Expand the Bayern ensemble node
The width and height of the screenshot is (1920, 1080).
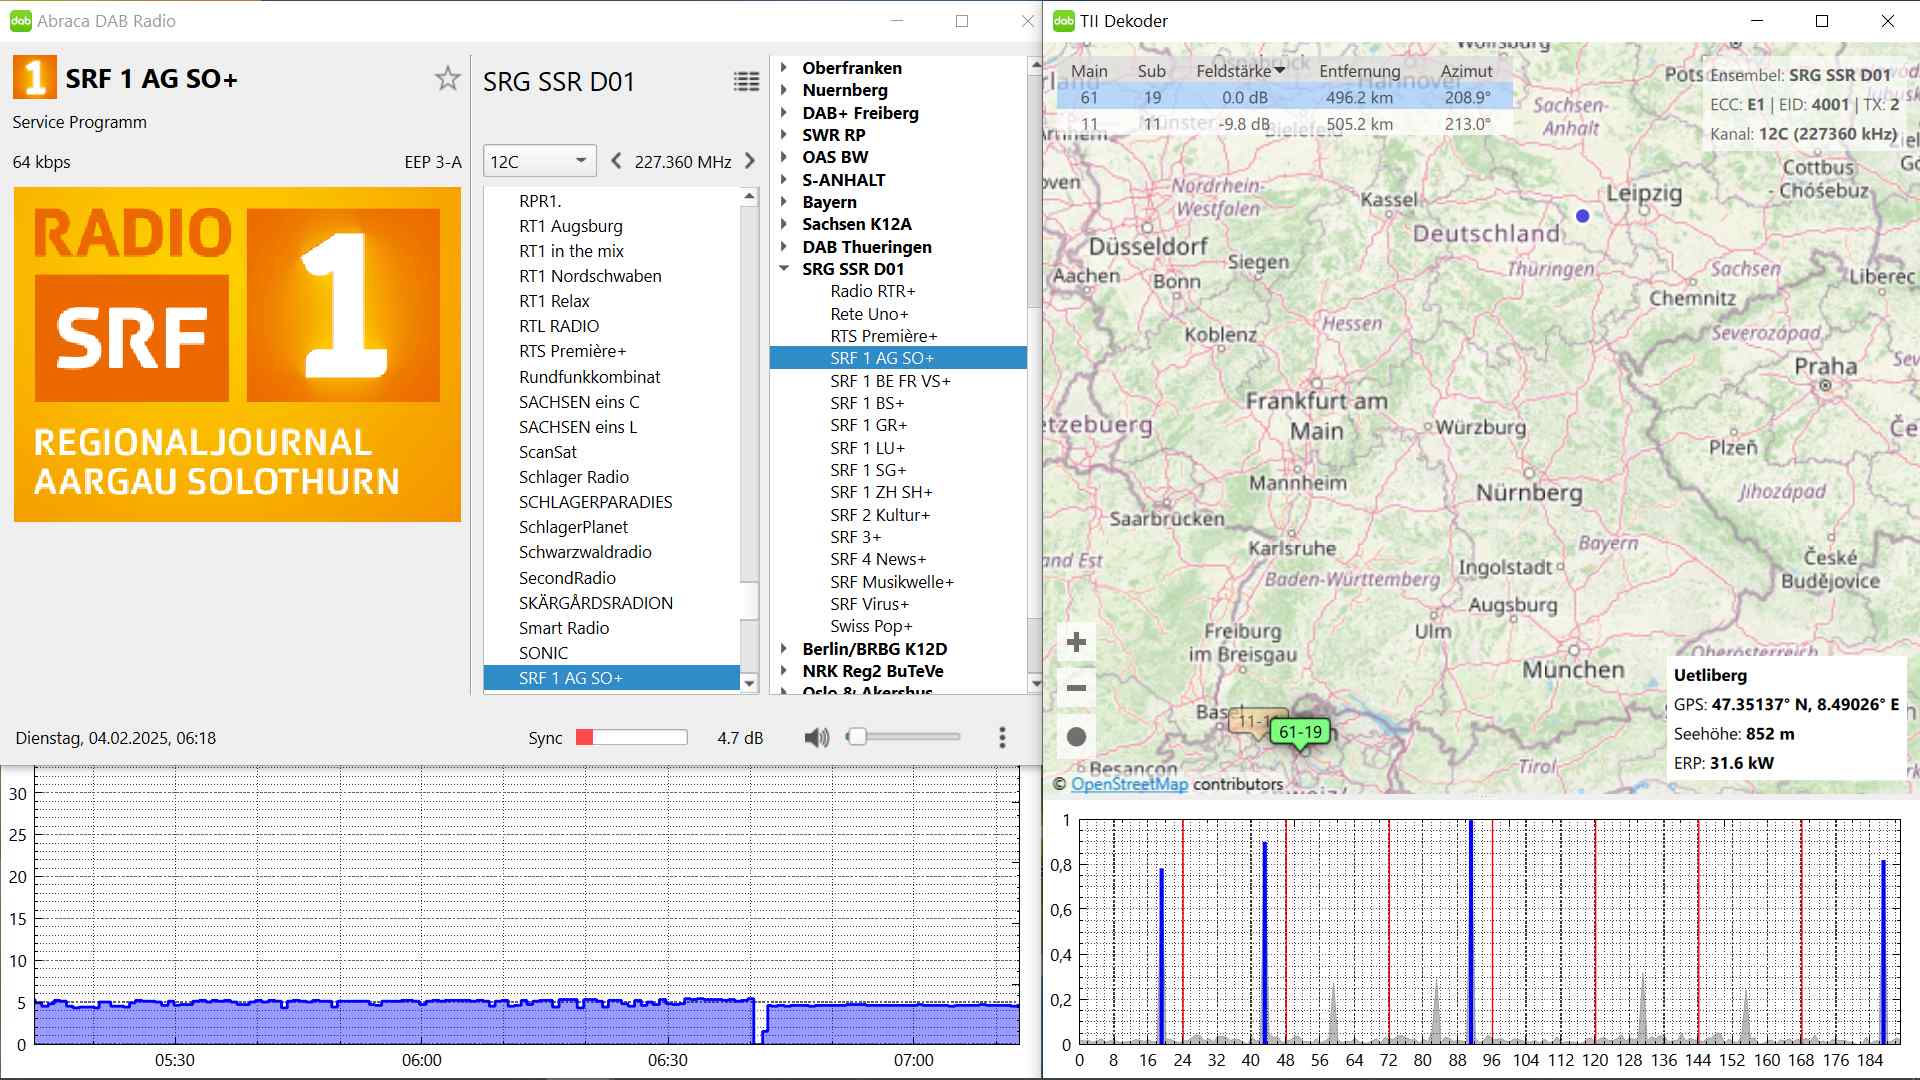tap(784, 202)
